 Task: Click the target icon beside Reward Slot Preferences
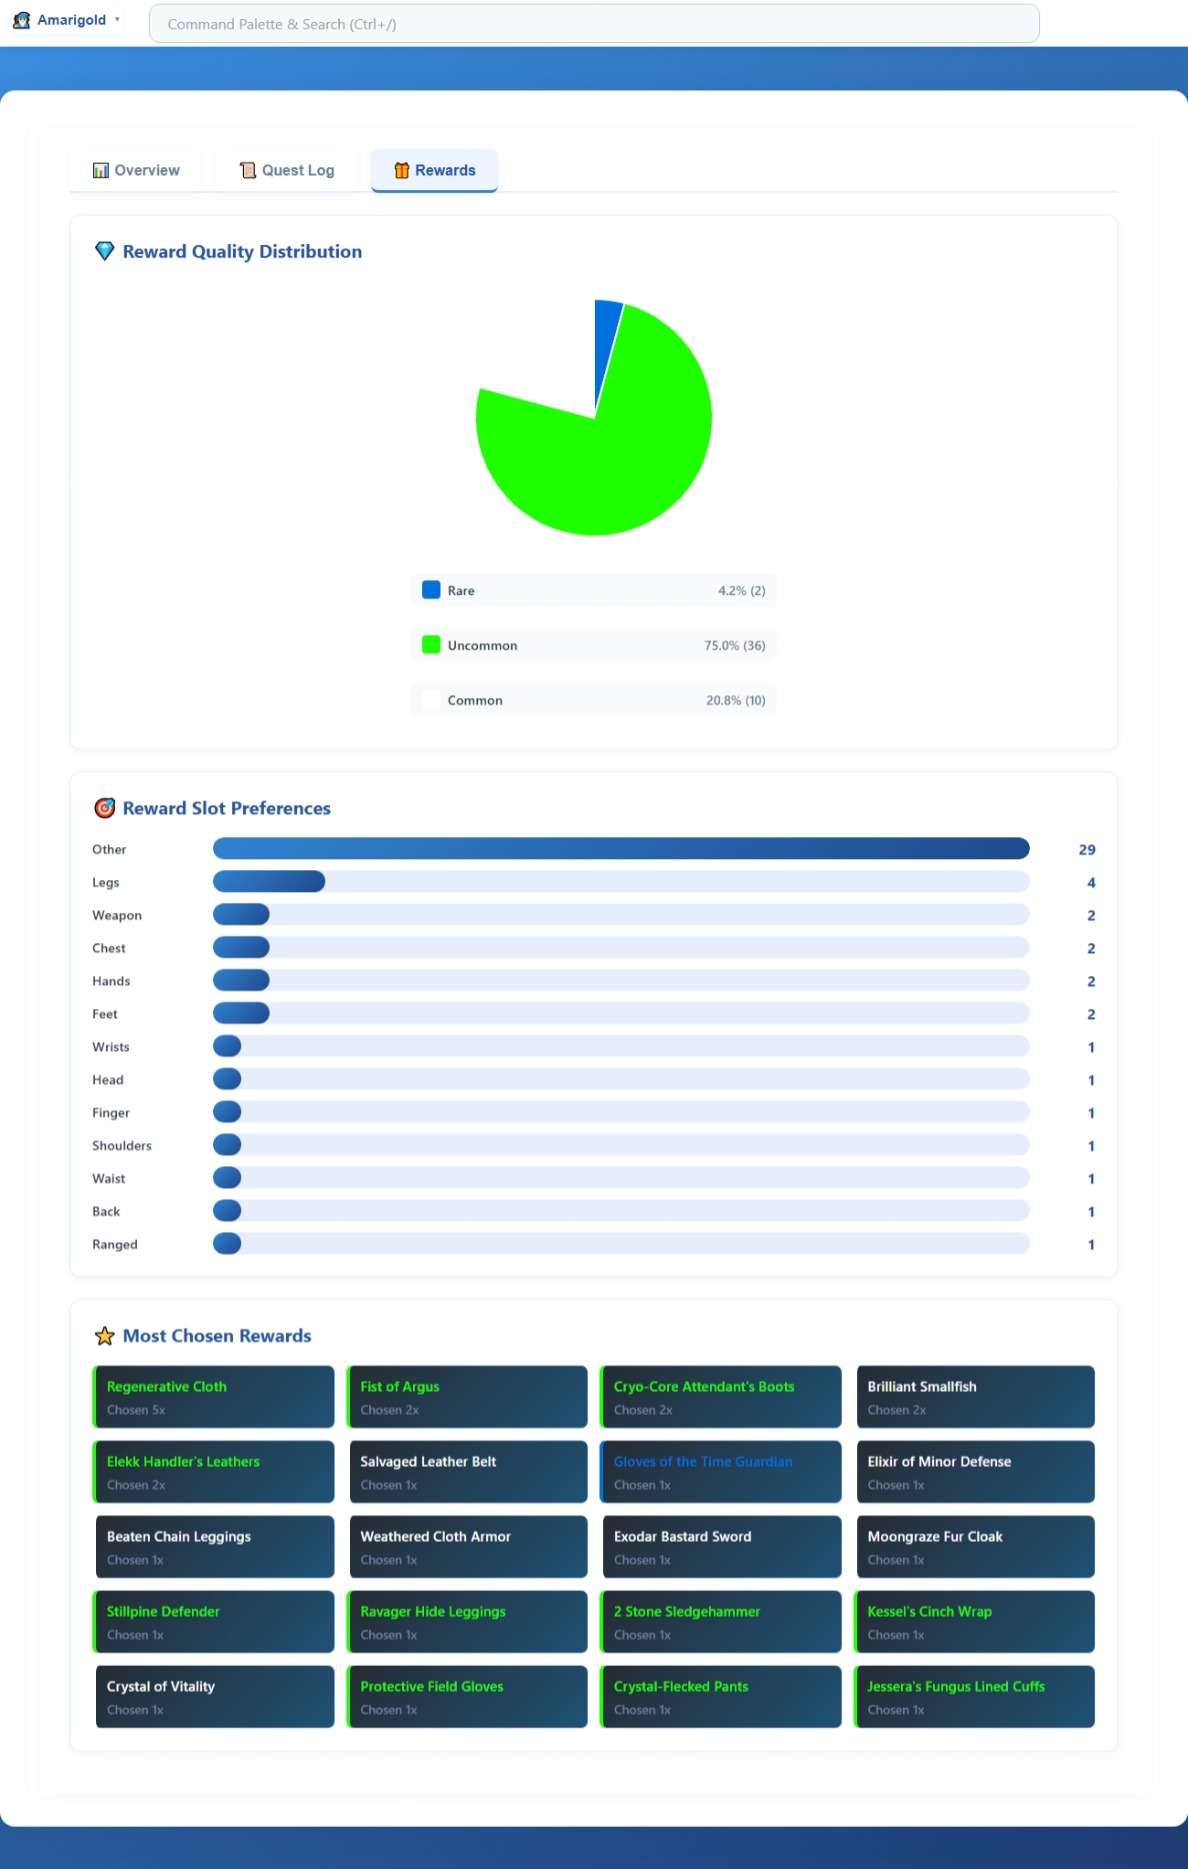pos(104,808)
